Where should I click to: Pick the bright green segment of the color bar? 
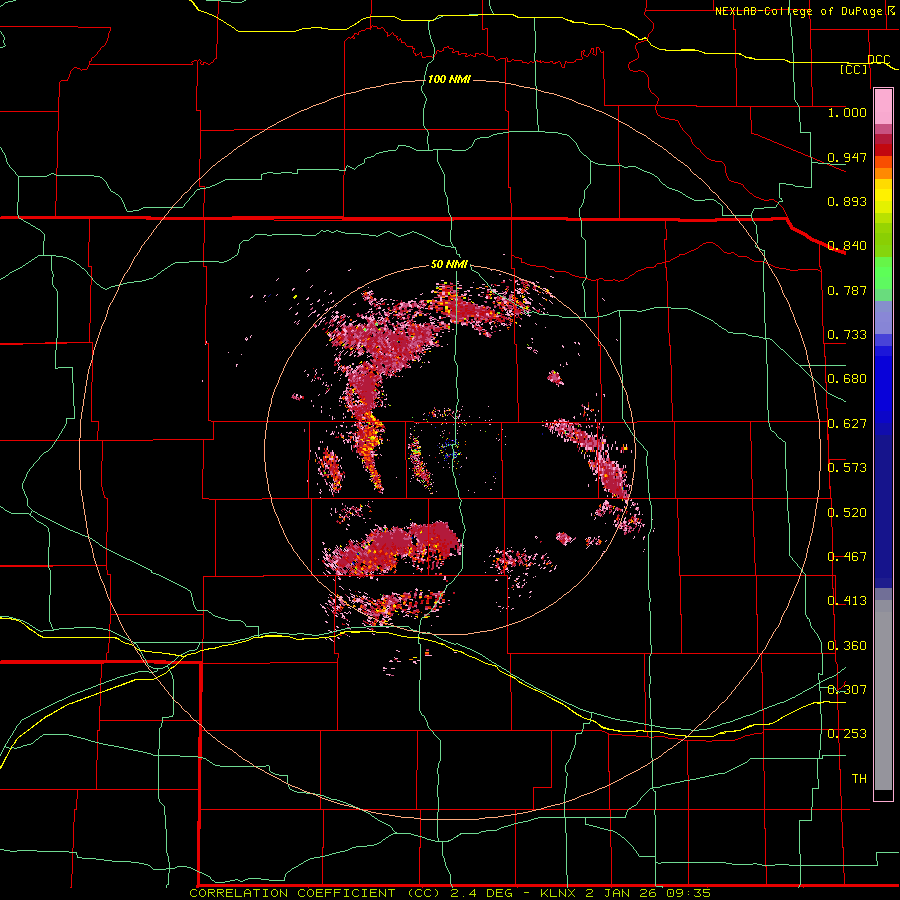point(883,273)
